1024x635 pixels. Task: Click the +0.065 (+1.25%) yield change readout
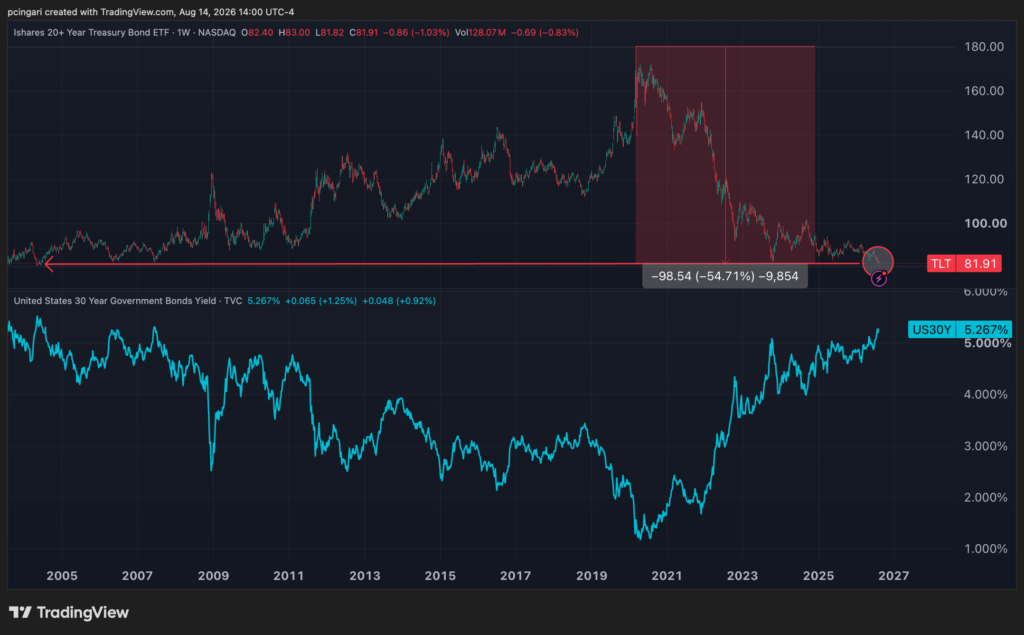coord(321,301)
